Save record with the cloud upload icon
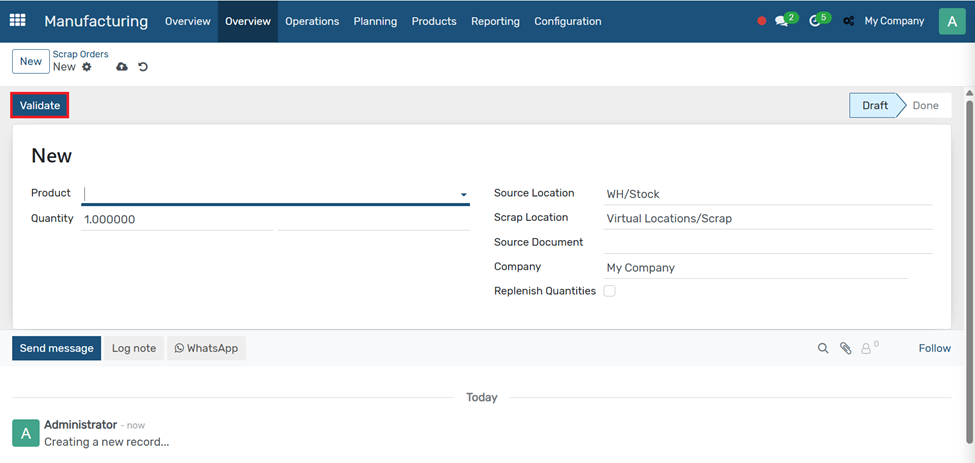 (x=122, y=67)
